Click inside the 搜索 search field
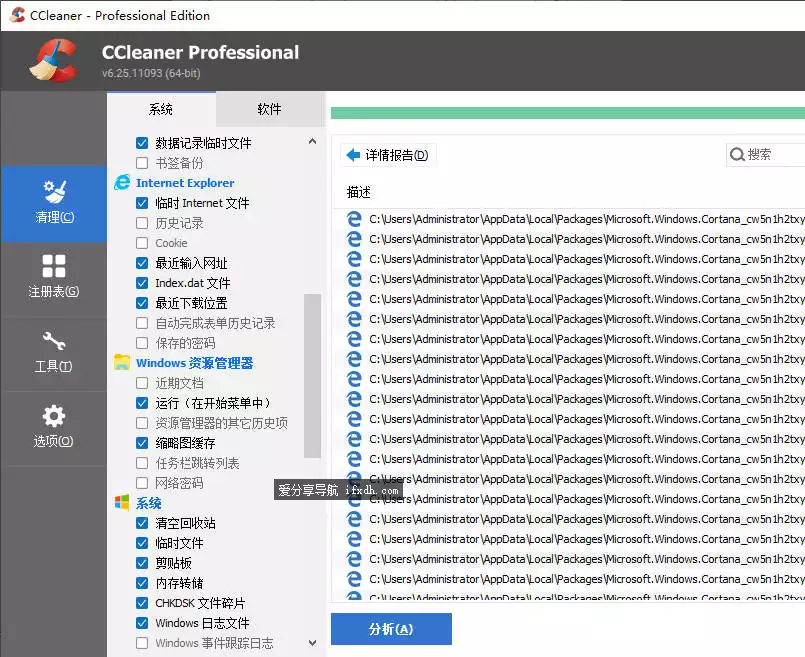Screen dimensions: 805x657 coord(770,154)
